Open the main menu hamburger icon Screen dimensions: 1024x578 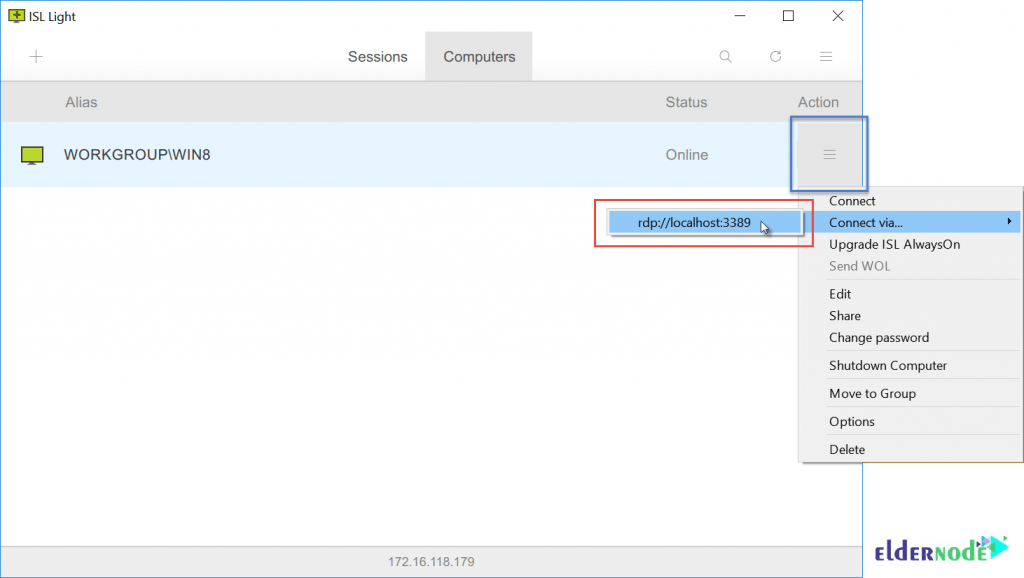tap(826, 56)
